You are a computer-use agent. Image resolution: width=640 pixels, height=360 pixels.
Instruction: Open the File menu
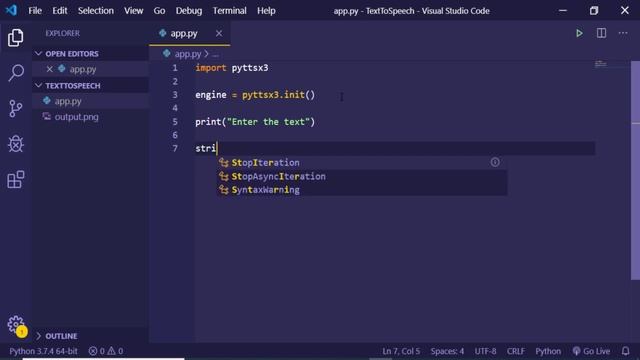click(35, 11)
